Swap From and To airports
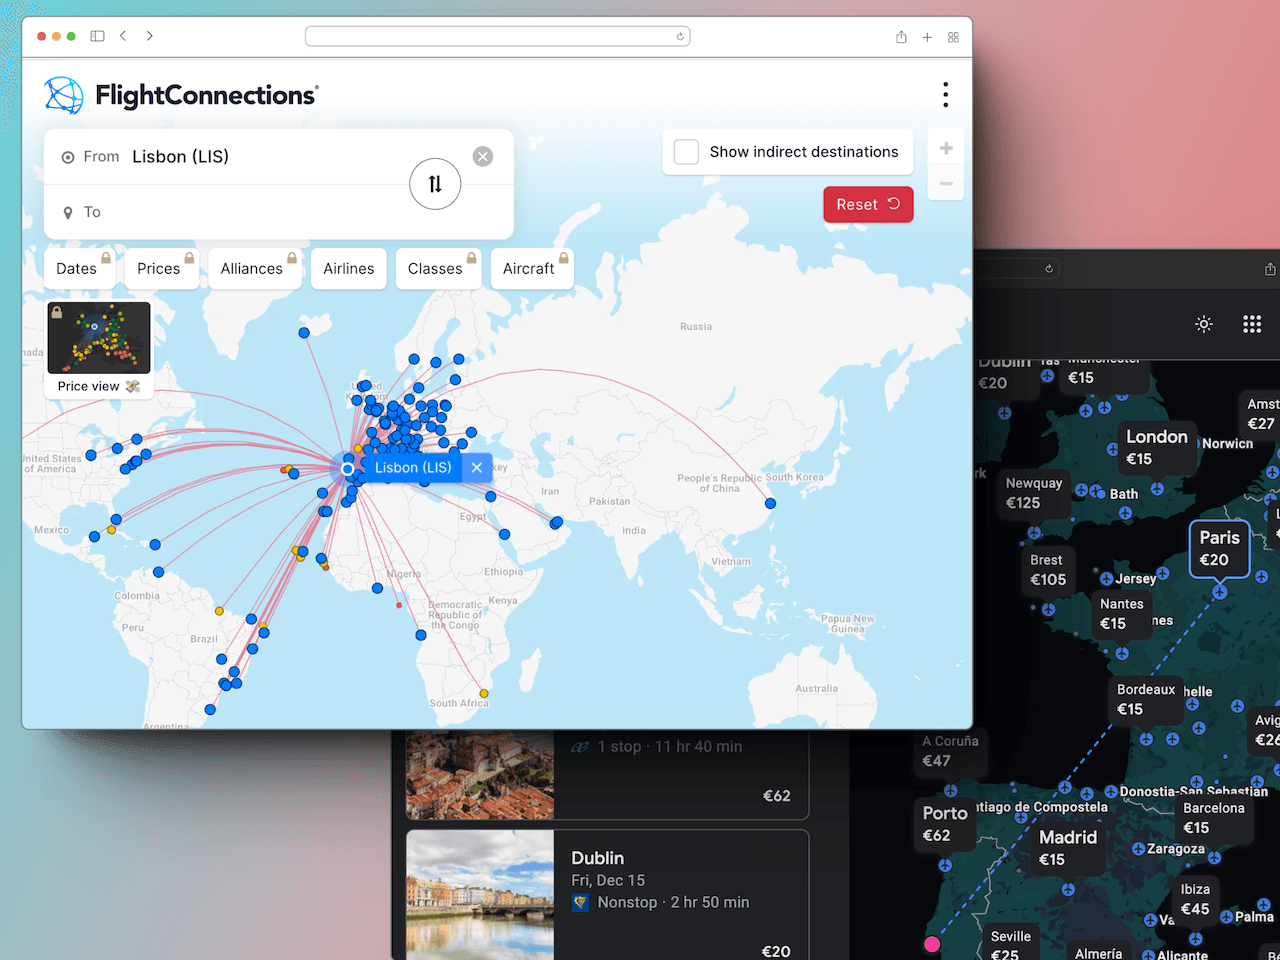Viewport: 1280px width, 960px height. click(x=435, y=184)
